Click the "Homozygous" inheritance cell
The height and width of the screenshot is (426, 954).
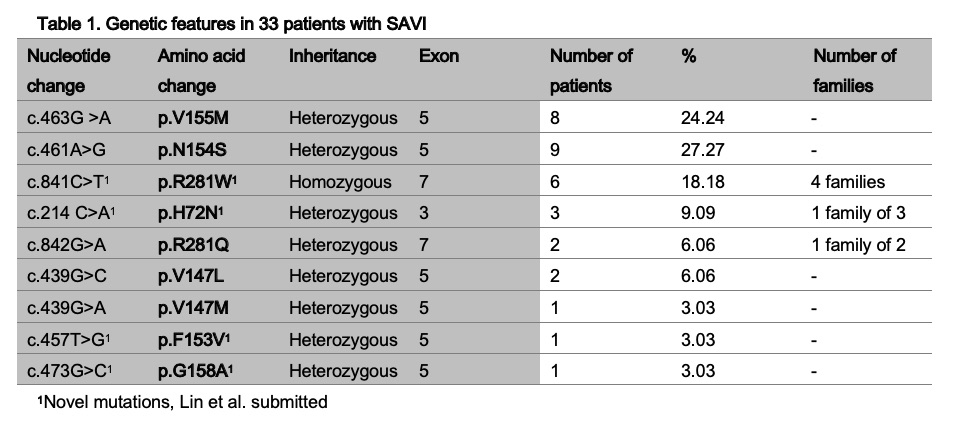[336, 182]
